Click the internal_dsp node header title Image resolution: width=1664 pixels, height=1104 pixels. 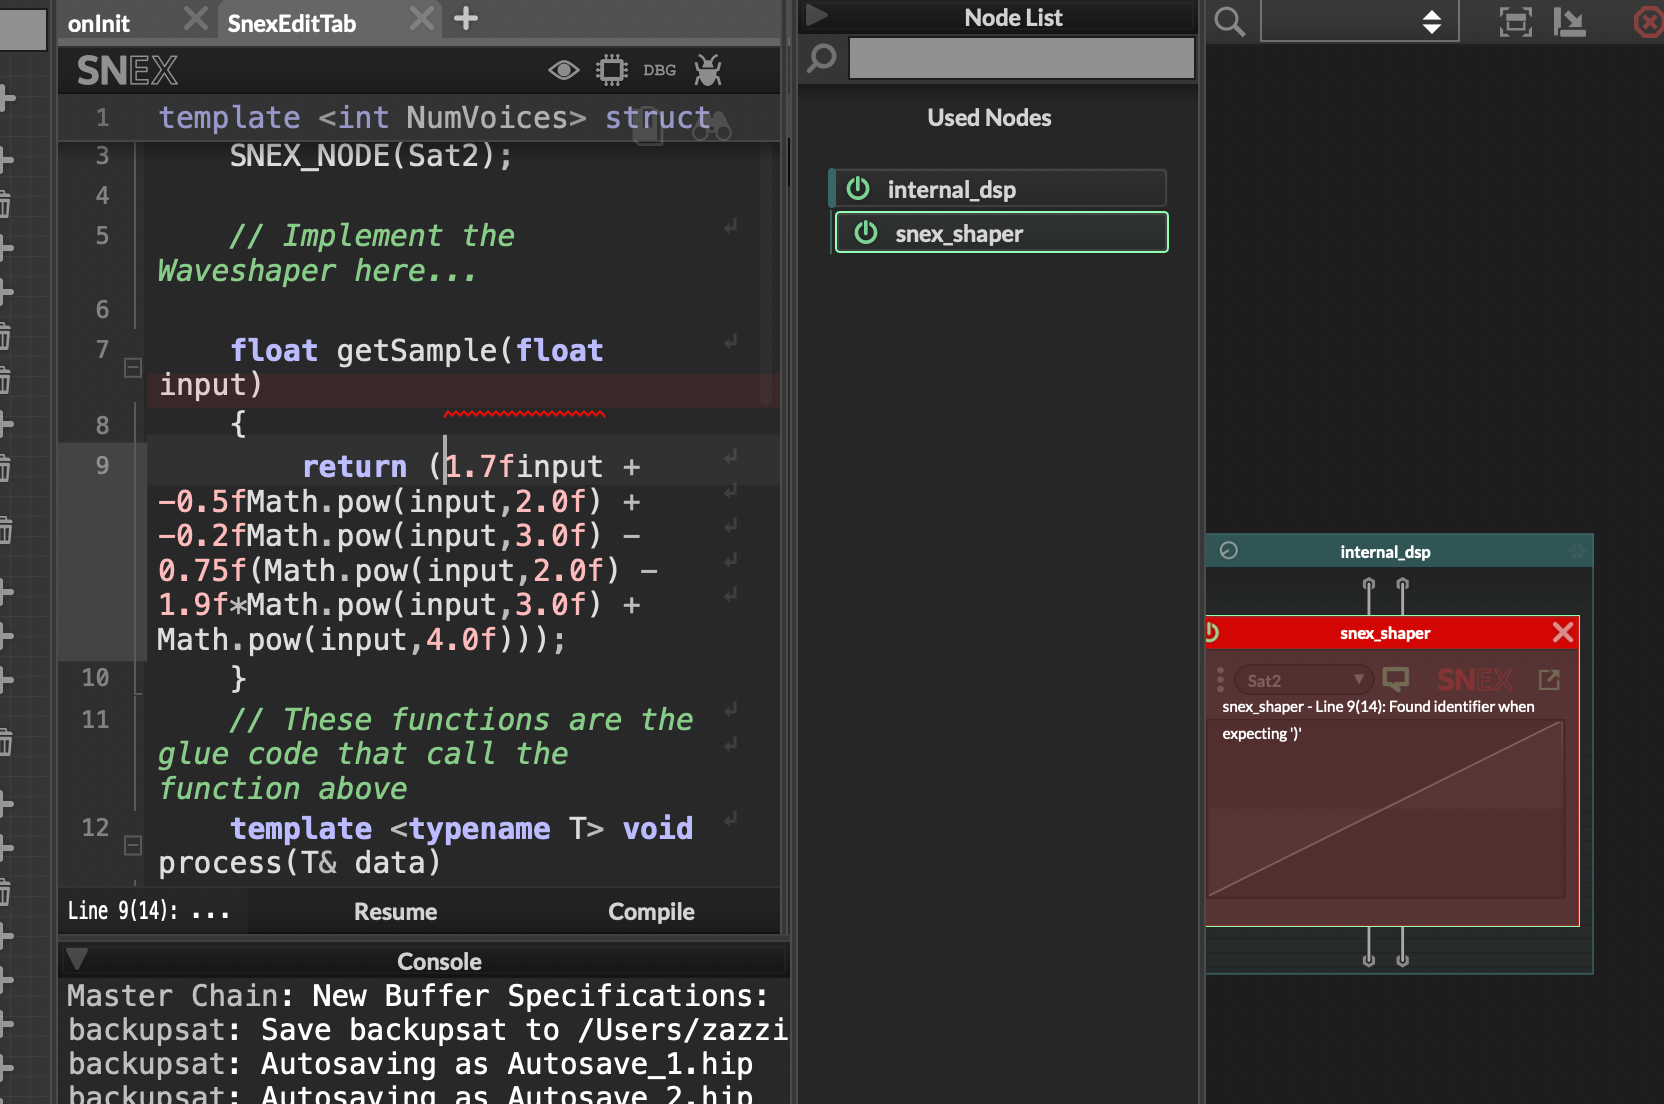click(1385, 552)
